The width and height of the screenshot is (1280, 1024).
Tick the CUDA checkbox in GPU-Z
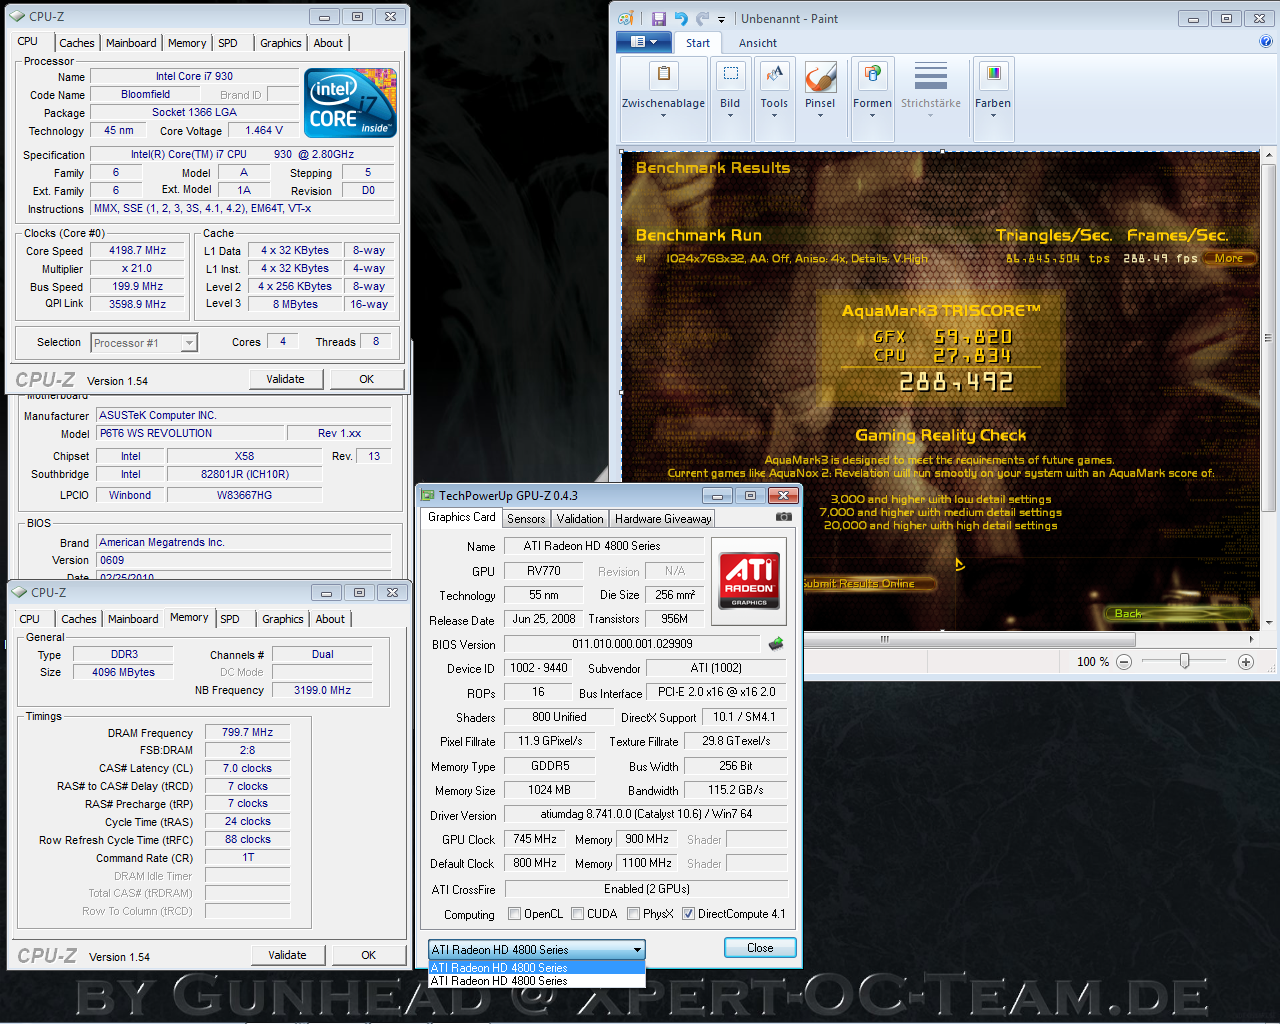tap(577, 913)
